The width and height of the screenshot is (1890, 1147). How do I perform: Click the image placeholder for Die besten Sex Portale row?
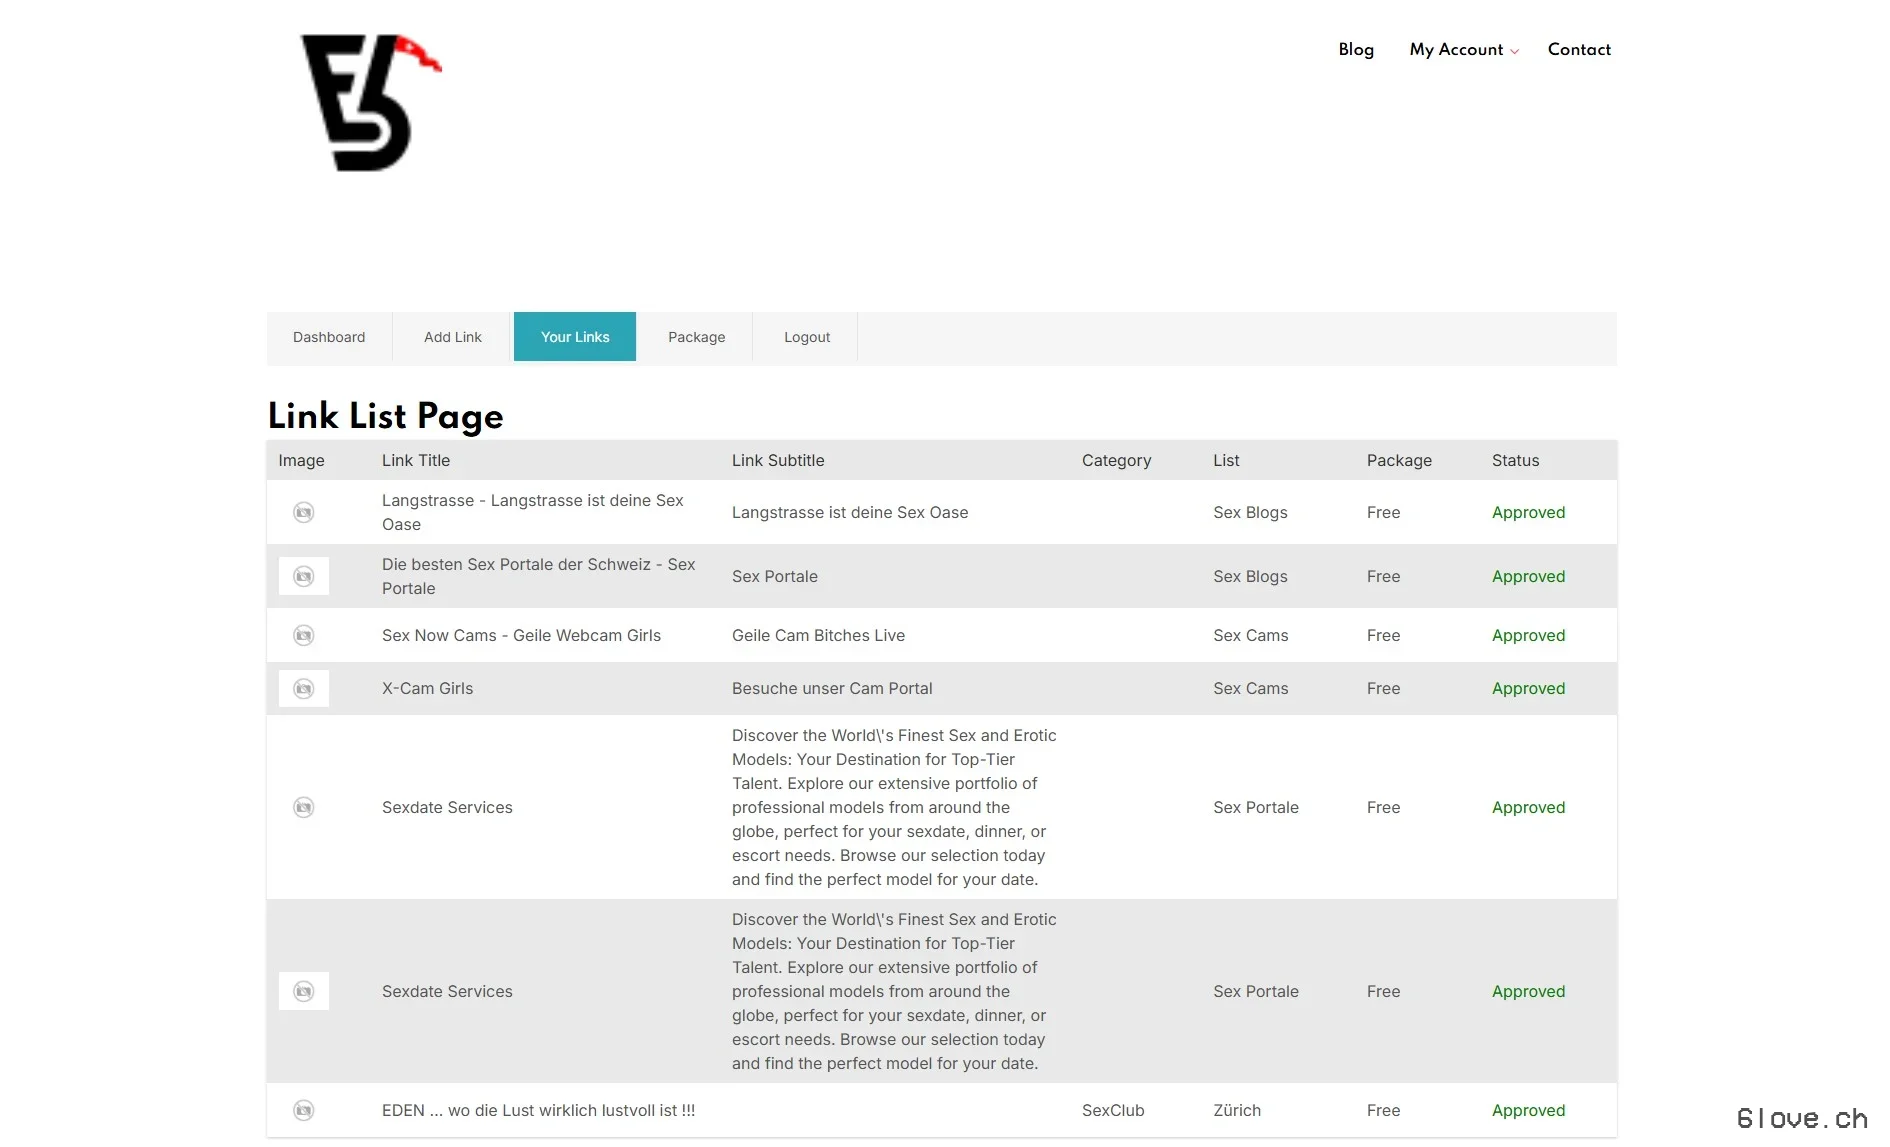coord(304,576)
